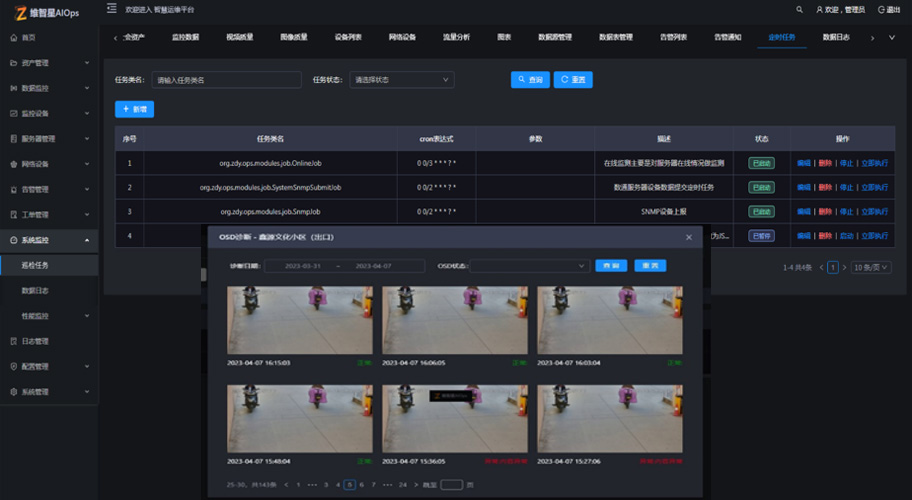Image resolution: width=912 pixels, height=500 pixels.
Task: Click the 任务类名 input field
Action: pos(226,80)
